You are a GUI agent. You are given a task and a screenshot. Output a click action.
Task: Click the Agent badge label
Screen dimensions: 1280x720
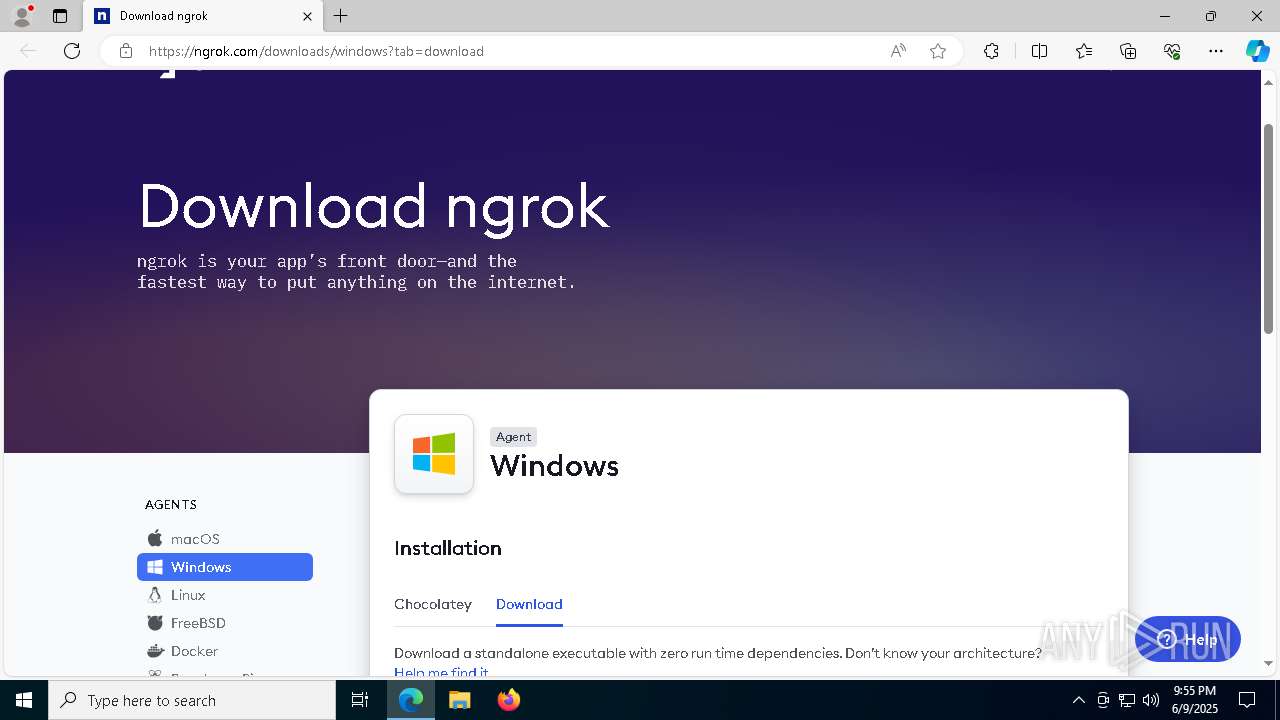pyautogui.click(x=514, y=437)
